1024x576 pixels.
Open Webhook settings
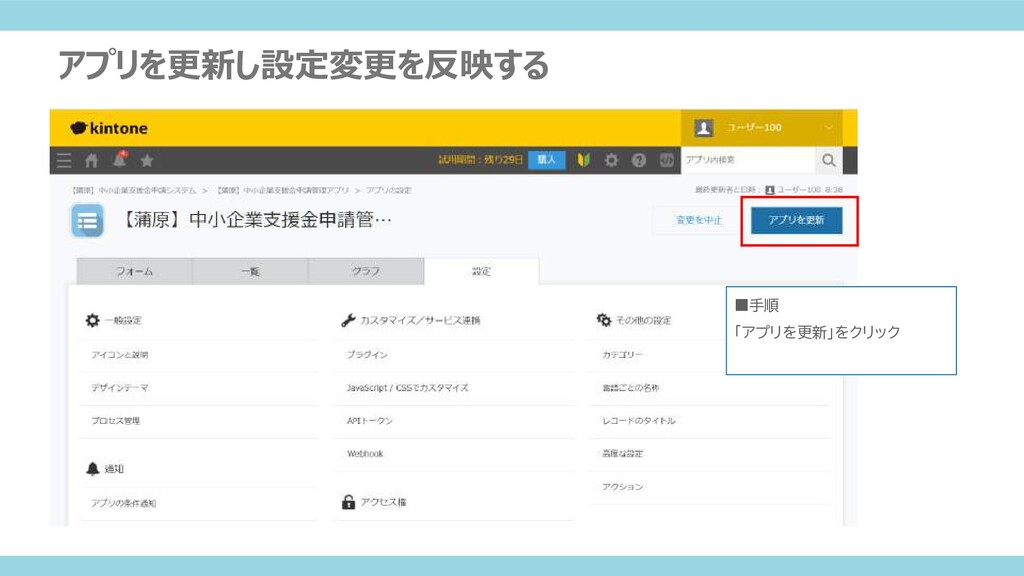click(365, 453)
